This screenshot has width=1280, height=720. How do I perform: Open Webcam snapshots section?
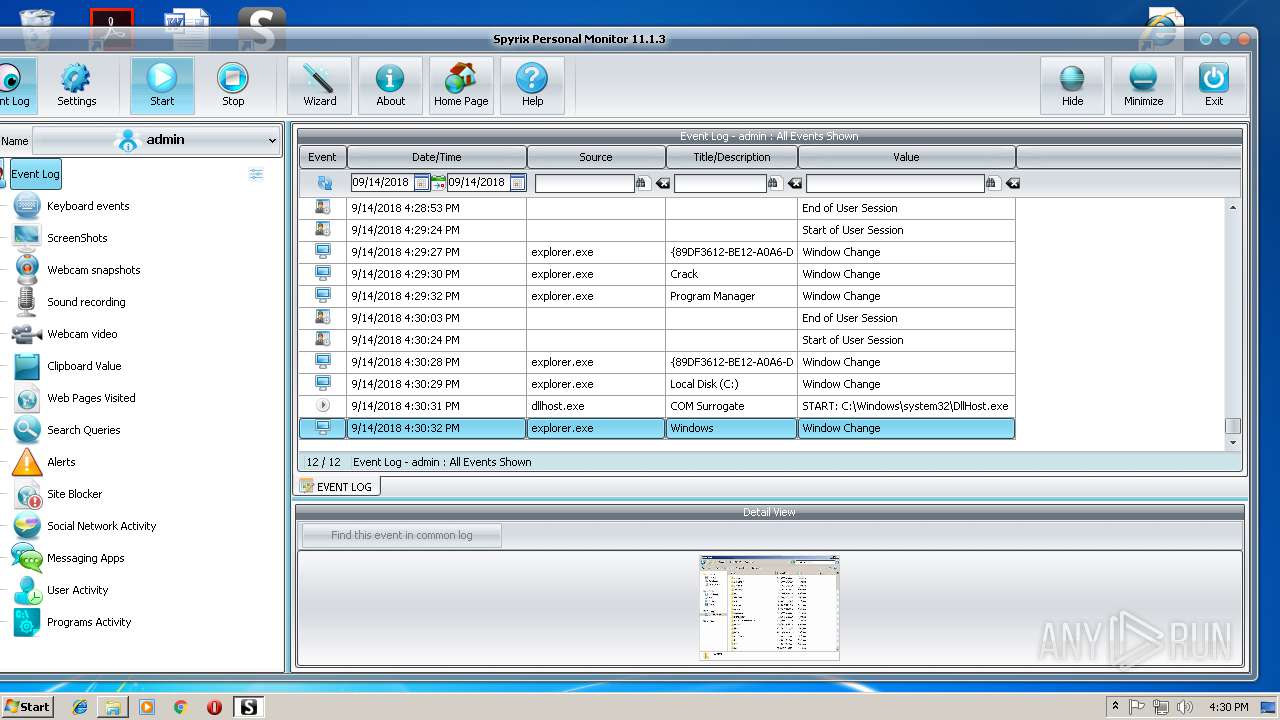93,270
